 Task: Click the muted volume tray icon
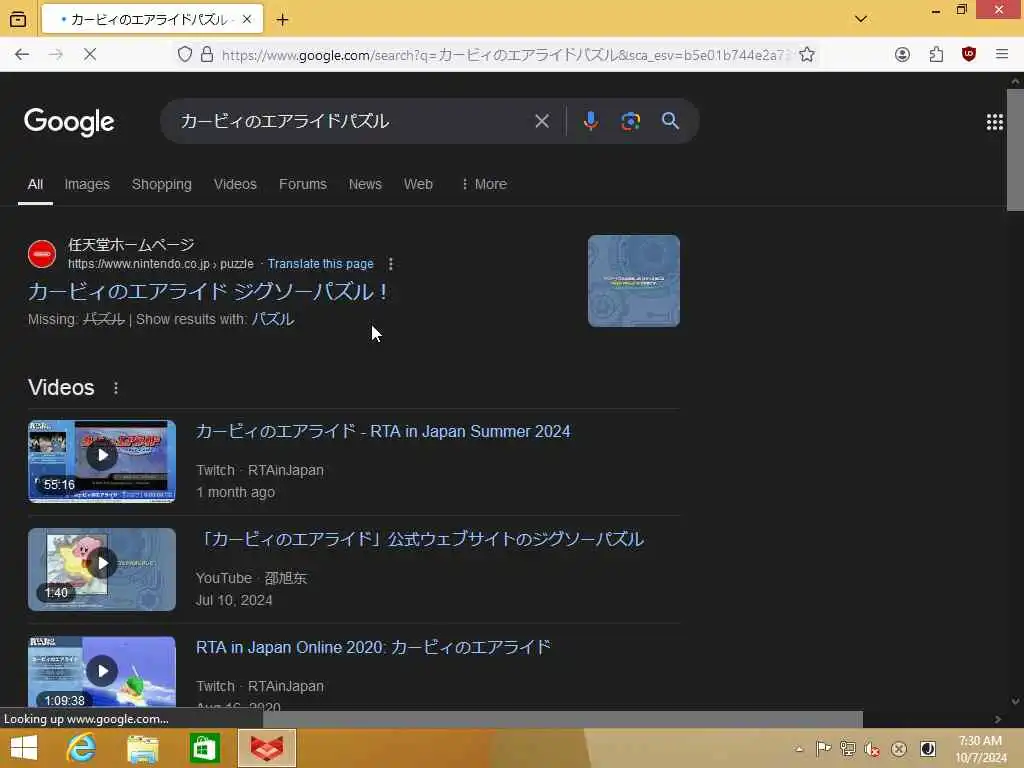click(872, 749)
